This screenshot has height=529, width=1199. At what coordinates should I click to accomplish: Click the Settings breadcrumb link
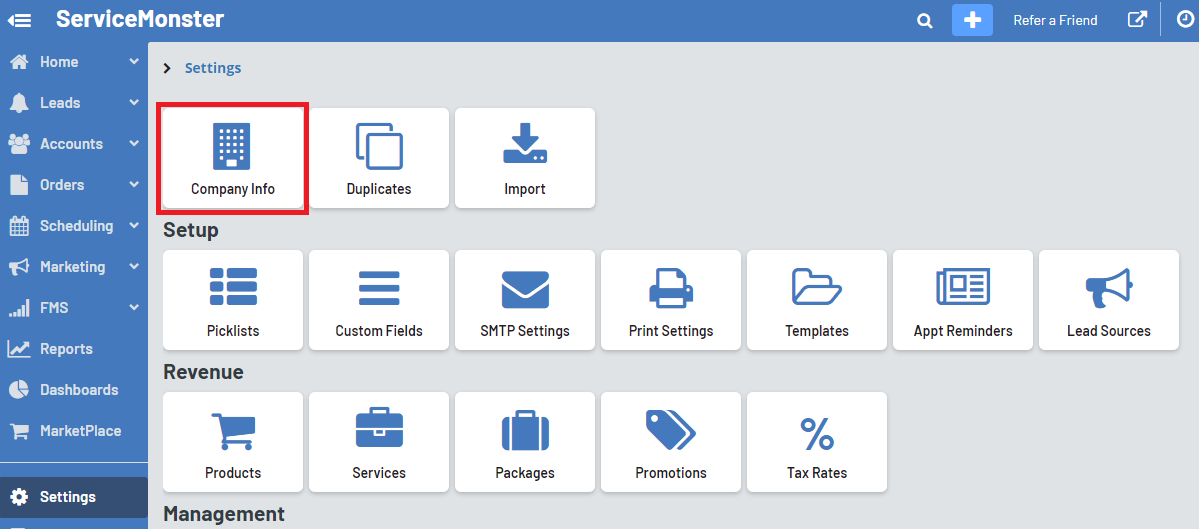click(x=213, y=68)
